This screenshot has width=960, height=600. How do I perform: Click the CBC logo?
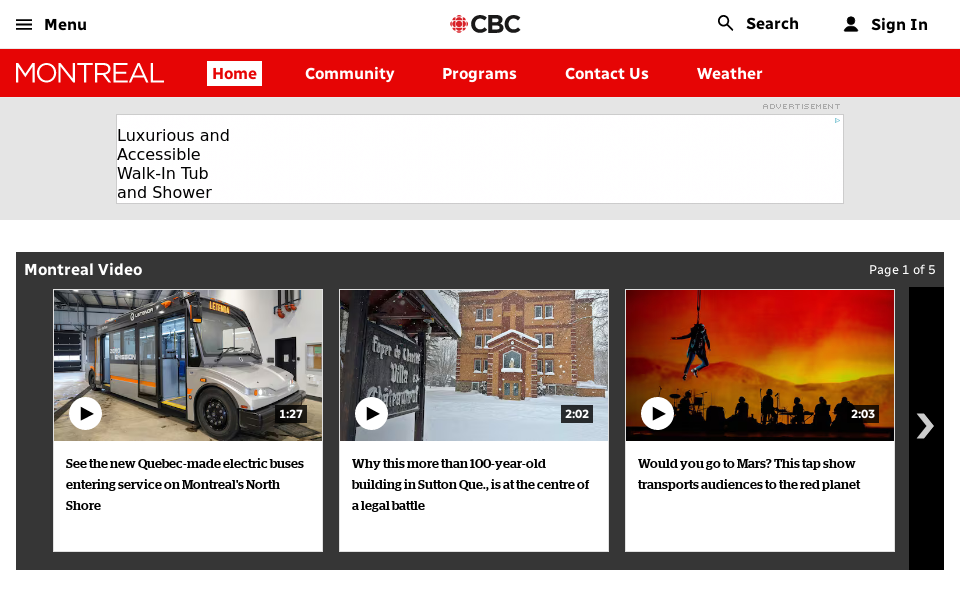[485, 24]
